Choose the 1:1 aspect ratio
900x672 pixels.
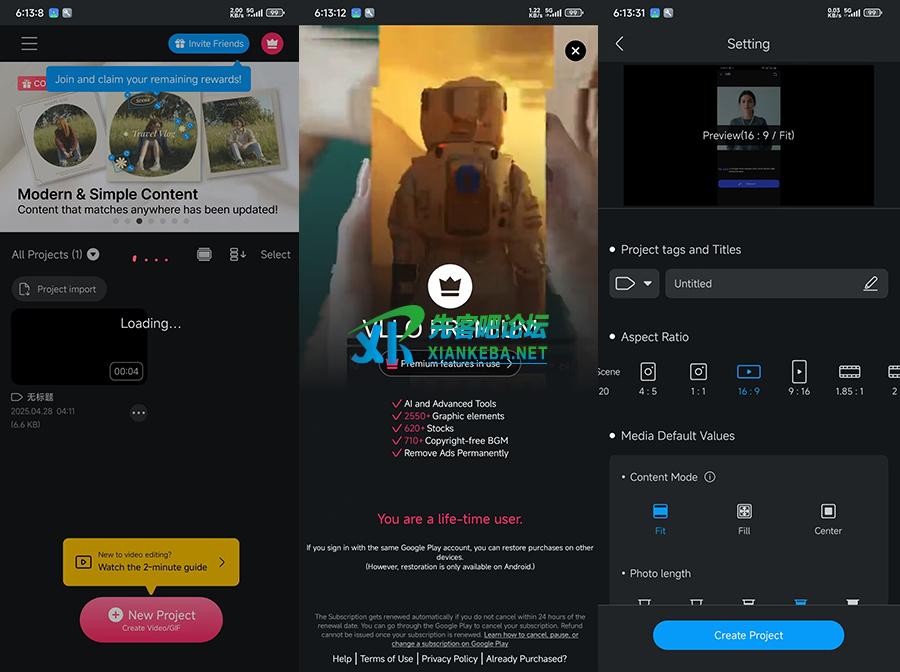698,378
